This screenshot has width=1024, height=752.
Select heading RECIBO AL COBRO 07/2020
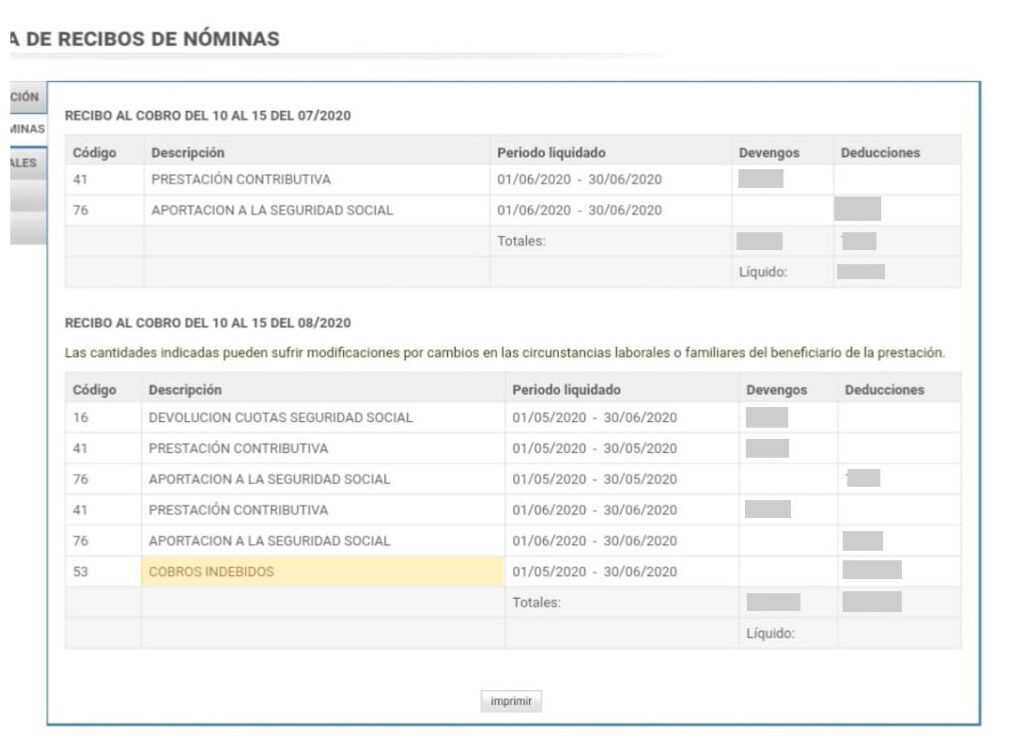pyautogui.click(x=207, y=116)
